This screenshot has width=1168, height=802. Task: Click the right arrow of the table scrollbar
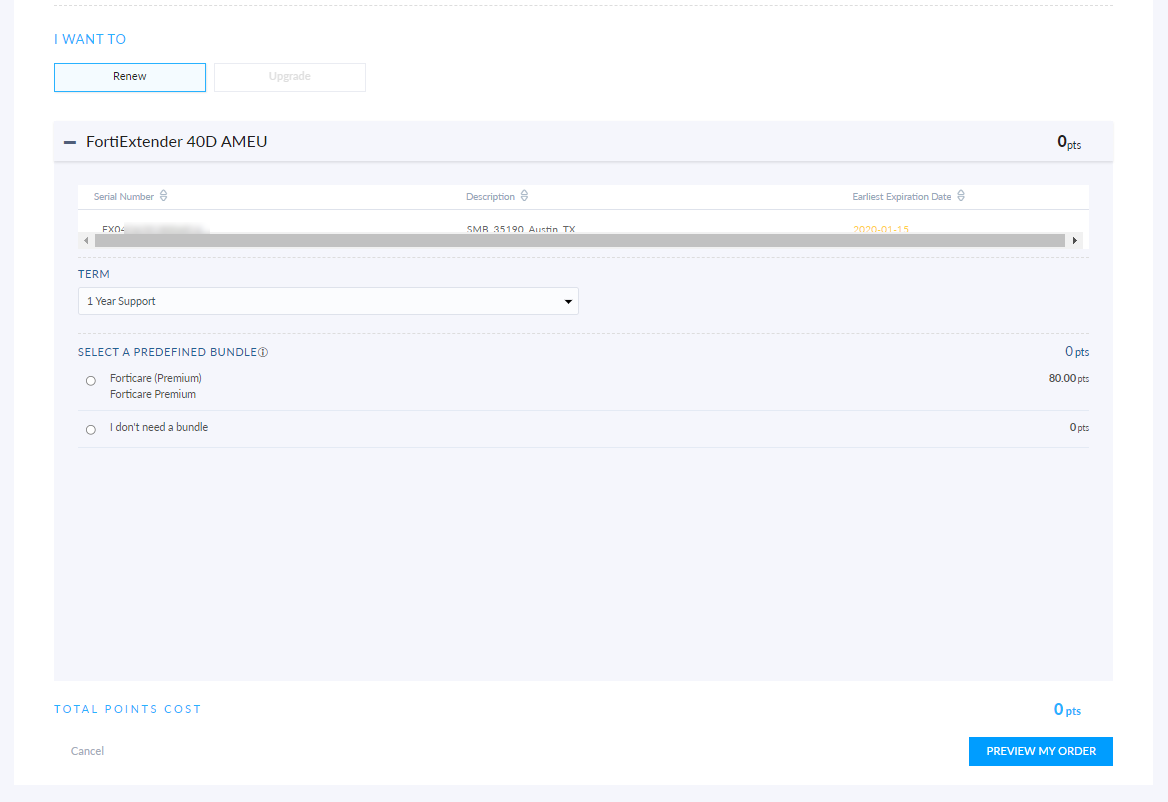click(1075, 240)
